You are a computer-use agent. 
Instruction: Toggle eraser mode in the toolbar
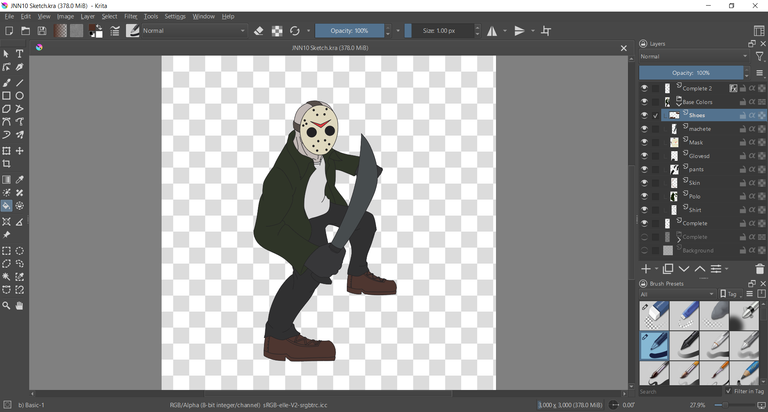259,31
